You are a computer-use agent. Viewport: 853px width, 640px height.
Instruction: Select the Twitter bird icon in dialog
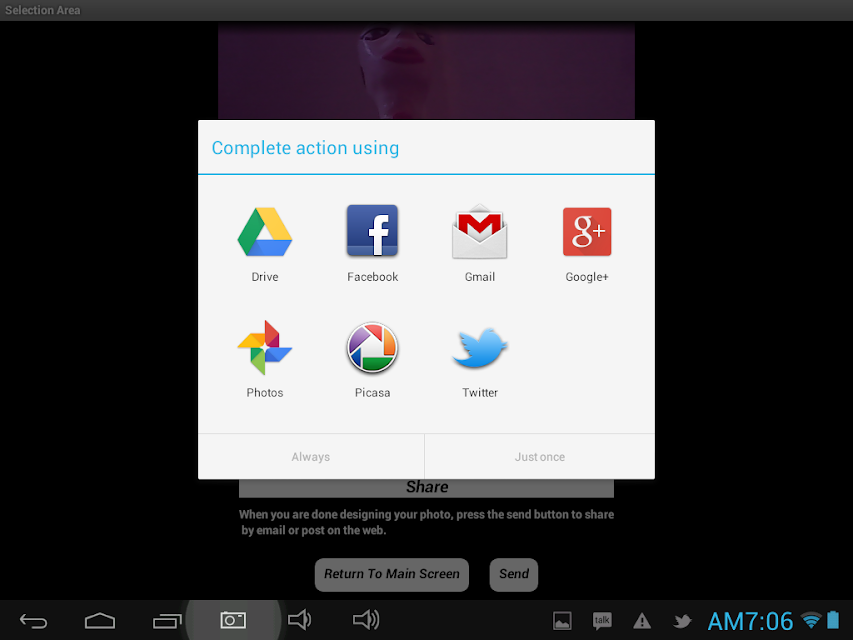(480, 348)
